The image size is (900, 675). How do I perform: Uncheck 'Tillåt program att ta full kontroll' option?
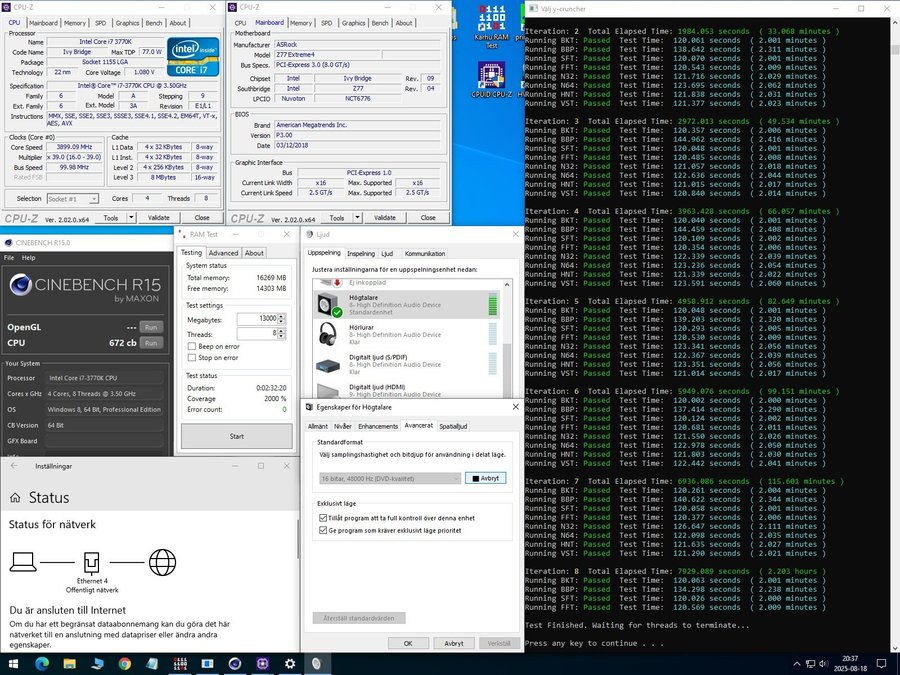pyautogui.click(x=322, y=518)
